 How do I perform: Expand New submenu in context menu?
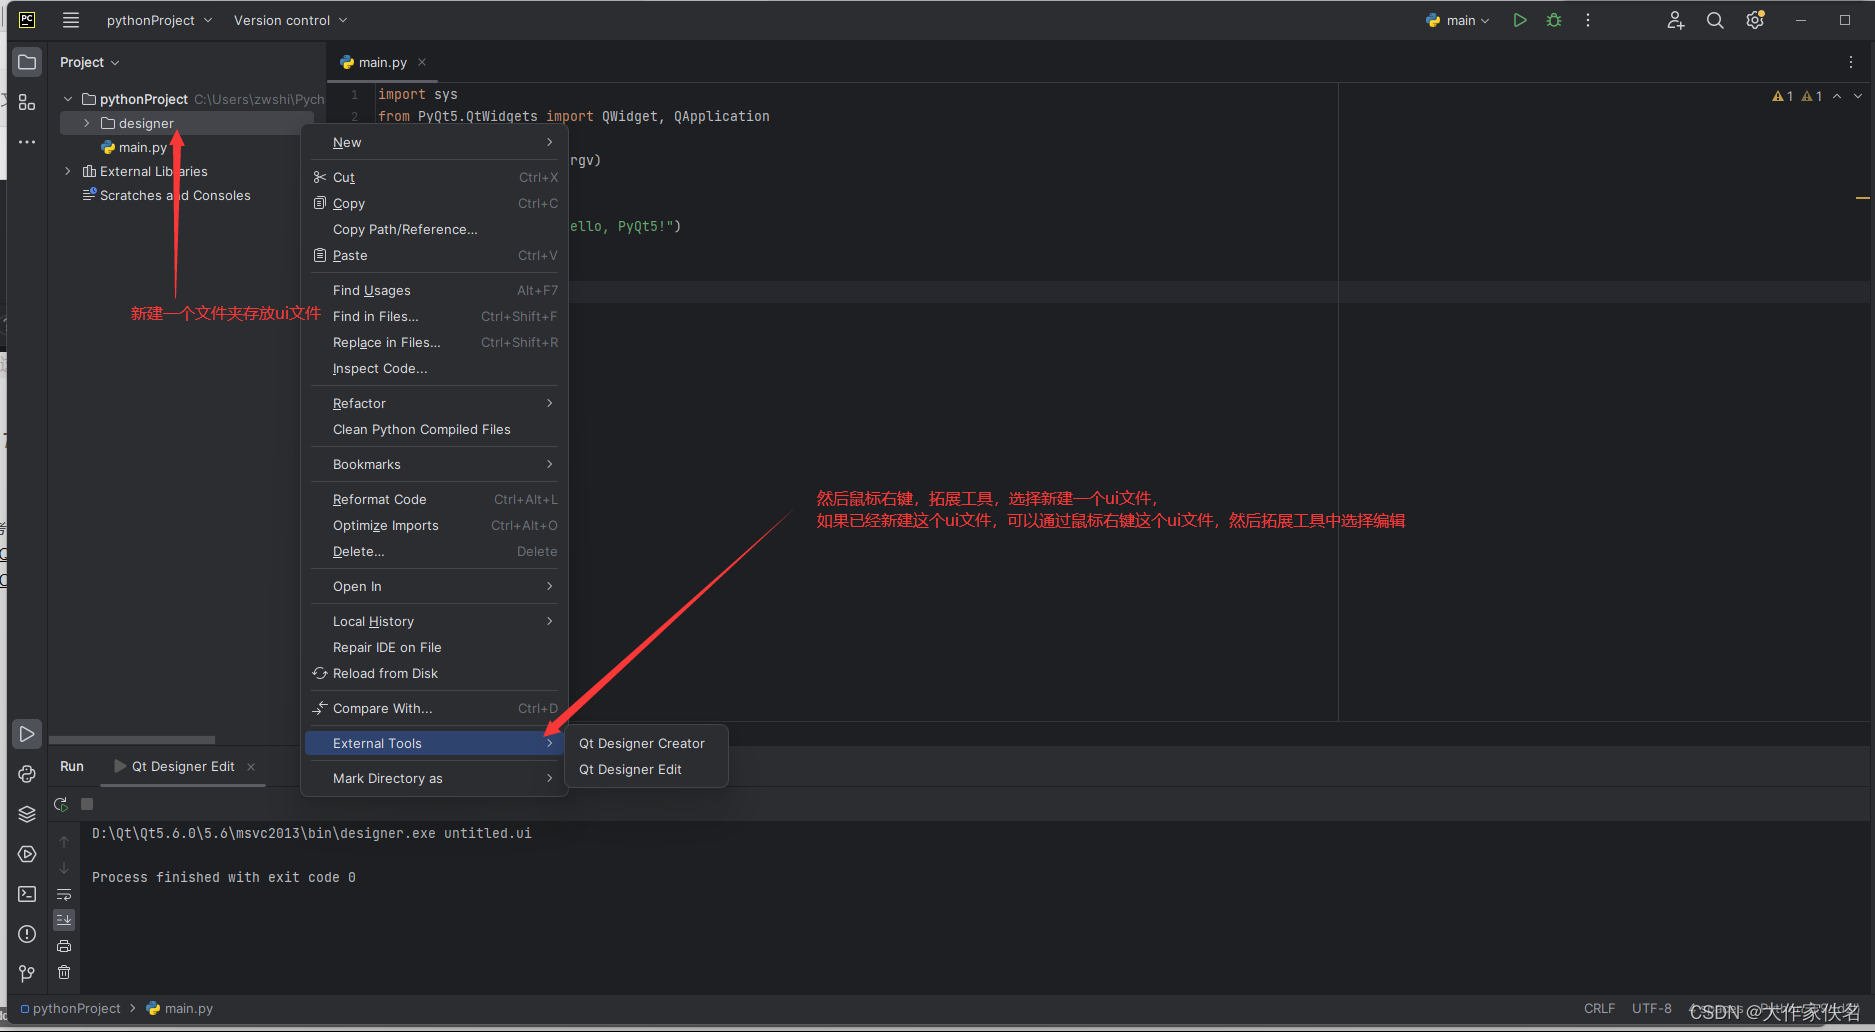[x=434, y=142]
